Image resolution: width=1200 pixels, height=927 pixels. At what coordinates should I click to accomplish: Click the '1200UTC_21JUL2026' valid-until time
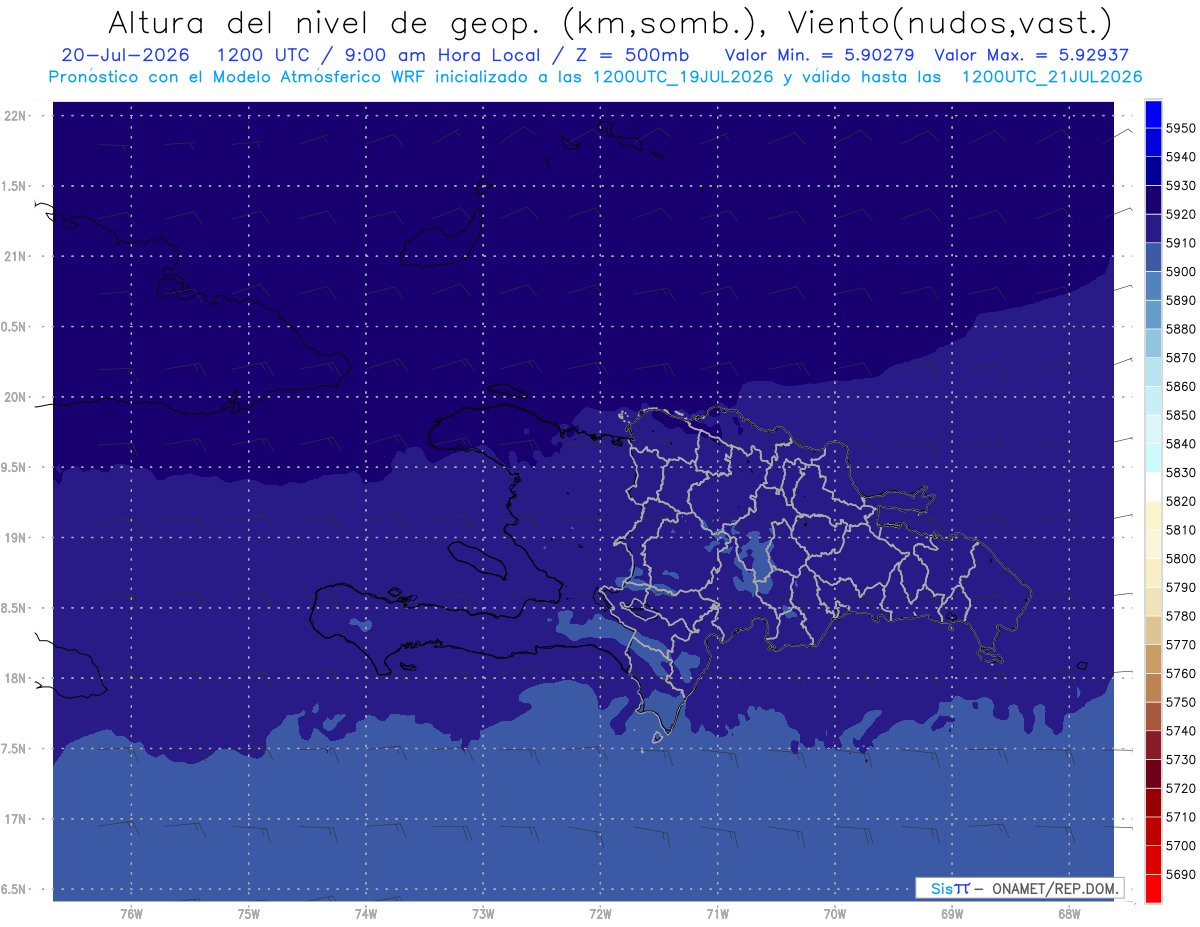(1052, 76)
